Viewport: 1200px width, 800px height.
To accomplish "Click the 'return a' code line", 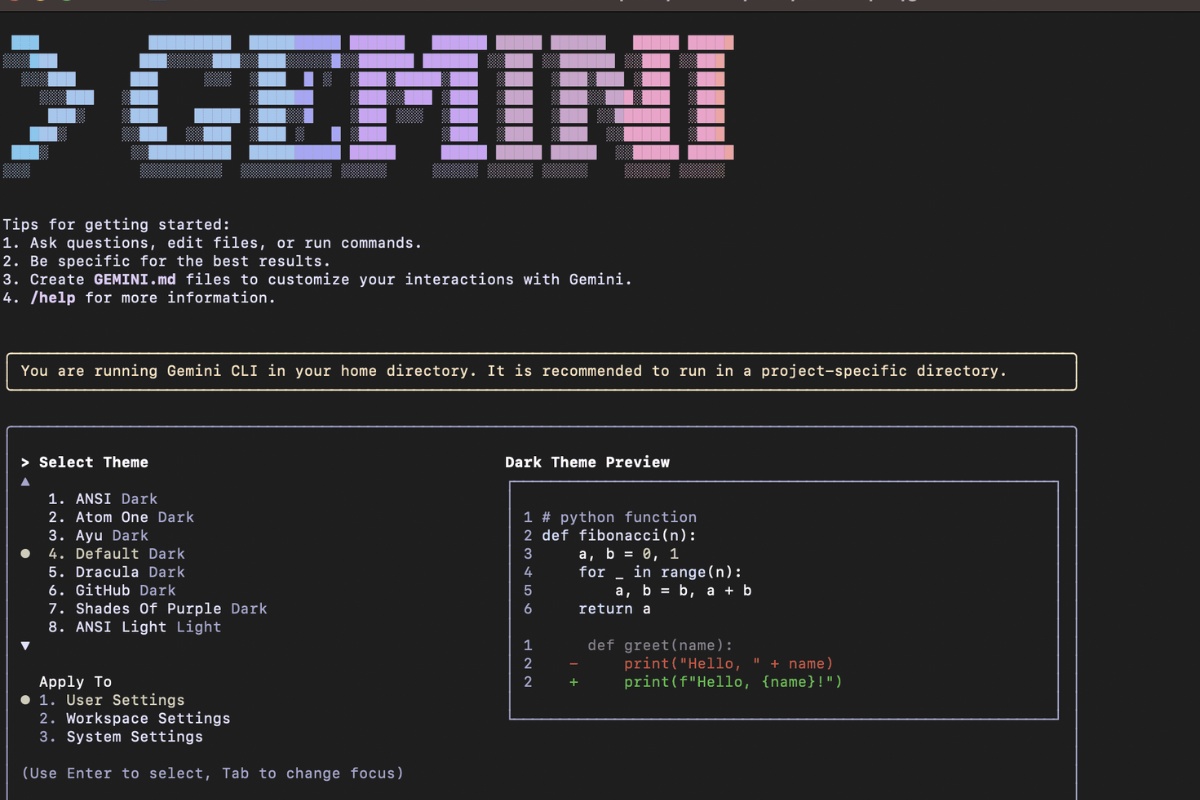I will click(x=615, y=608).
